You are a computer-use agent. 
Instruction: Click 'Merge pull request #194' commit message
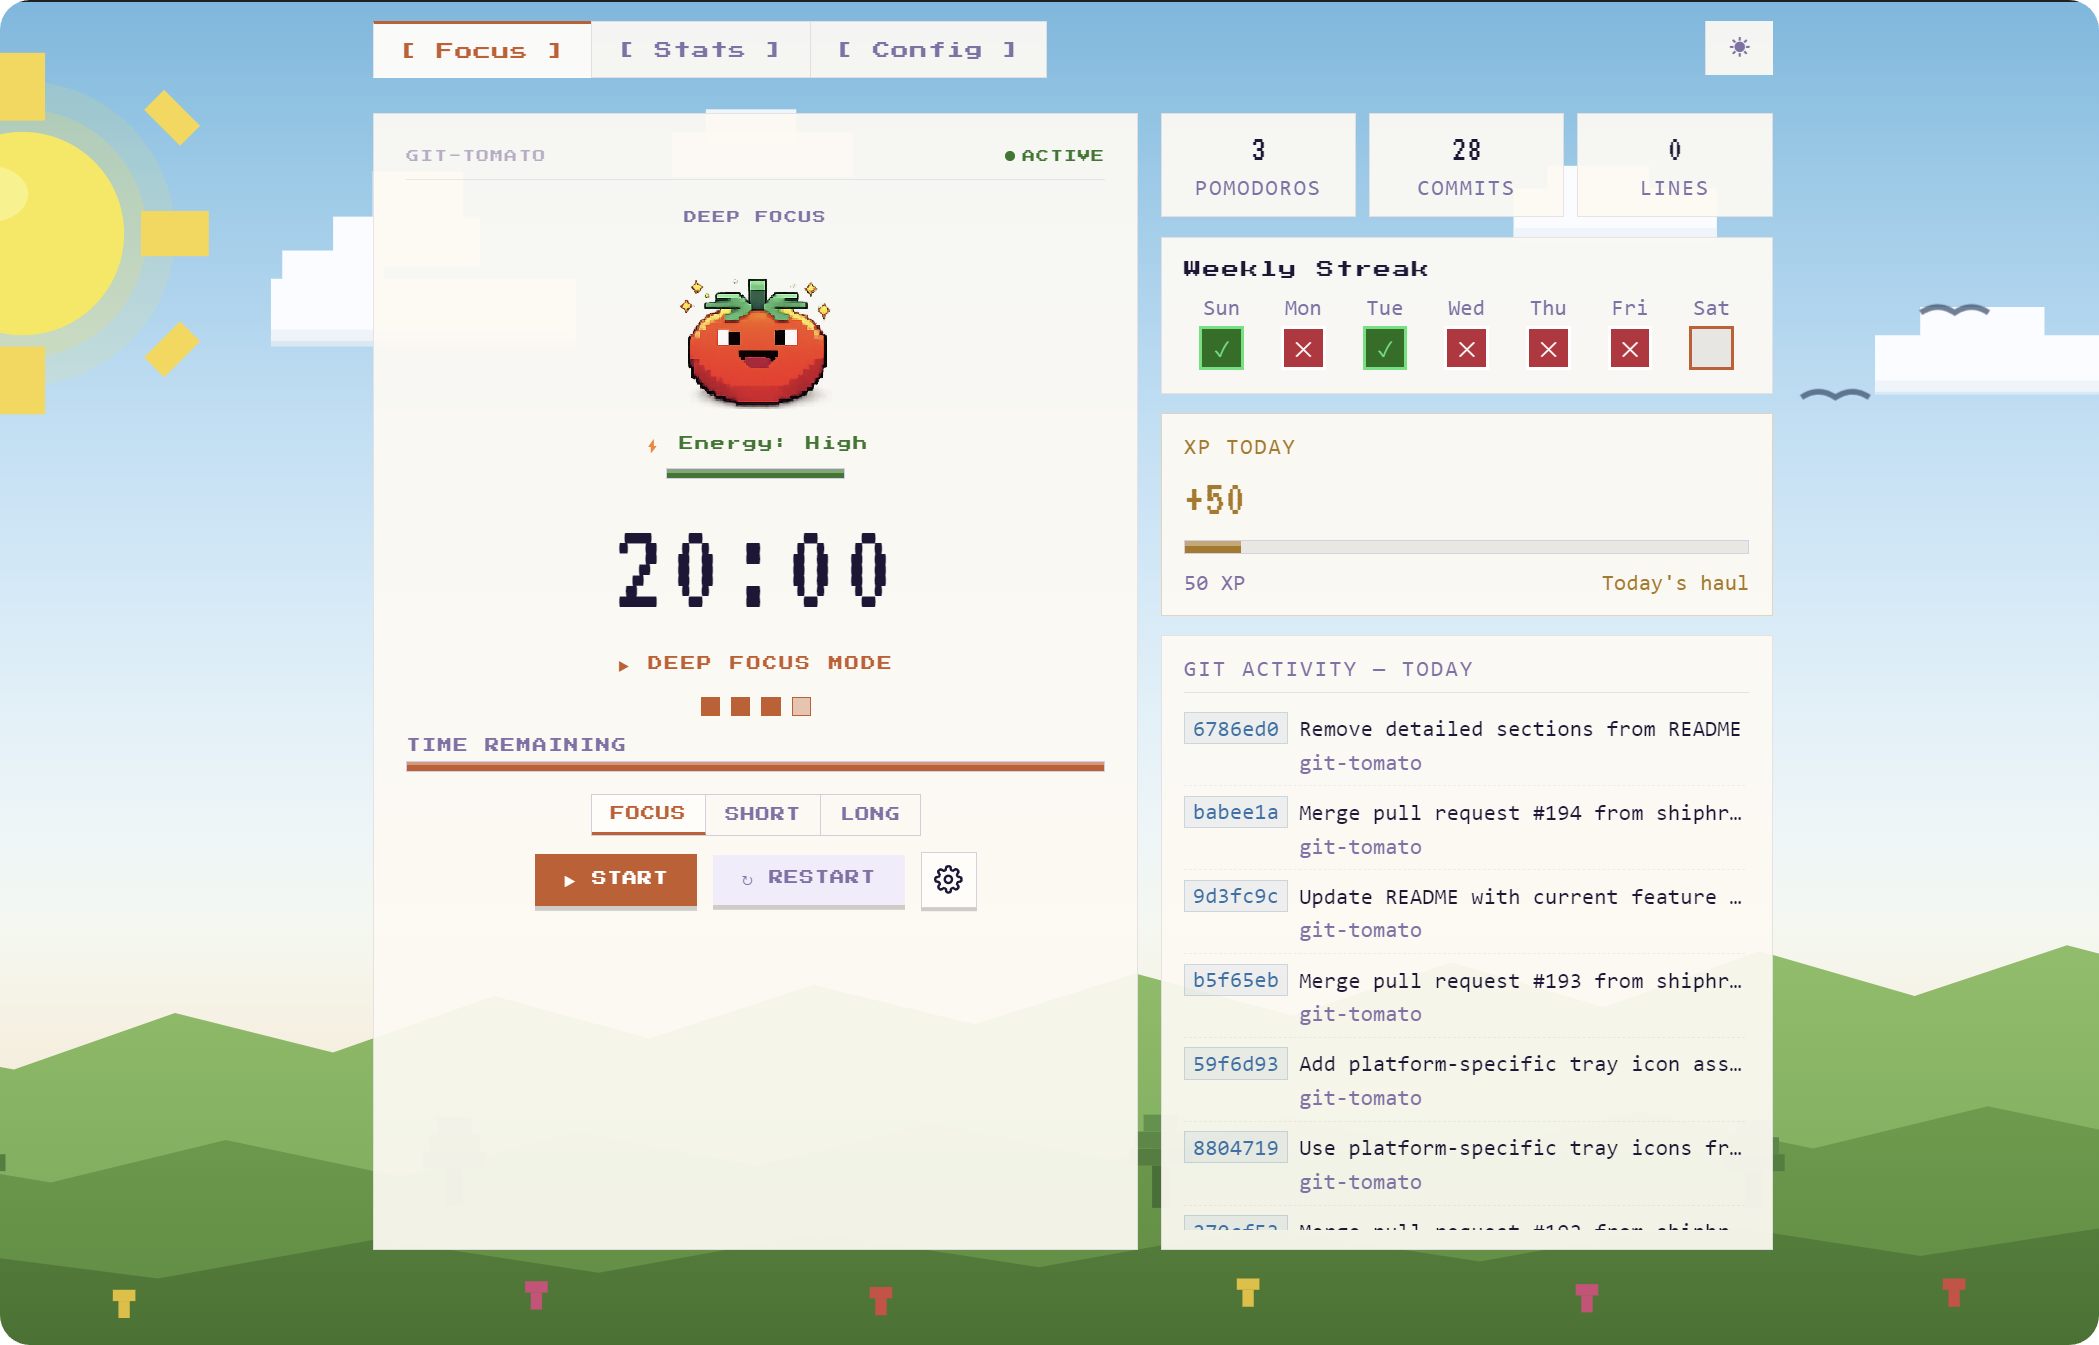(x=1520, y=813)
